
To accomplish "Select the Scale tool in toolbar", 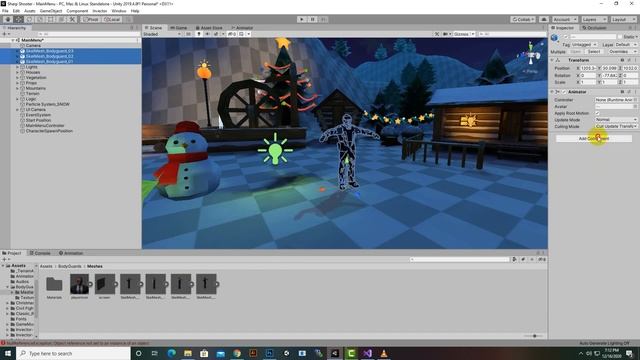I will pyautogui.click(x=40, y=19).
